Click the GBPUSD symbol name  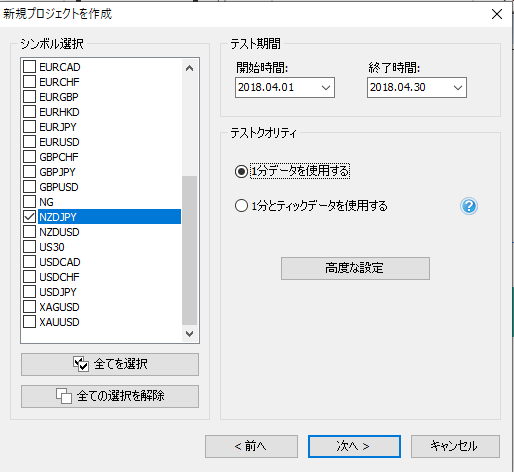59,187
